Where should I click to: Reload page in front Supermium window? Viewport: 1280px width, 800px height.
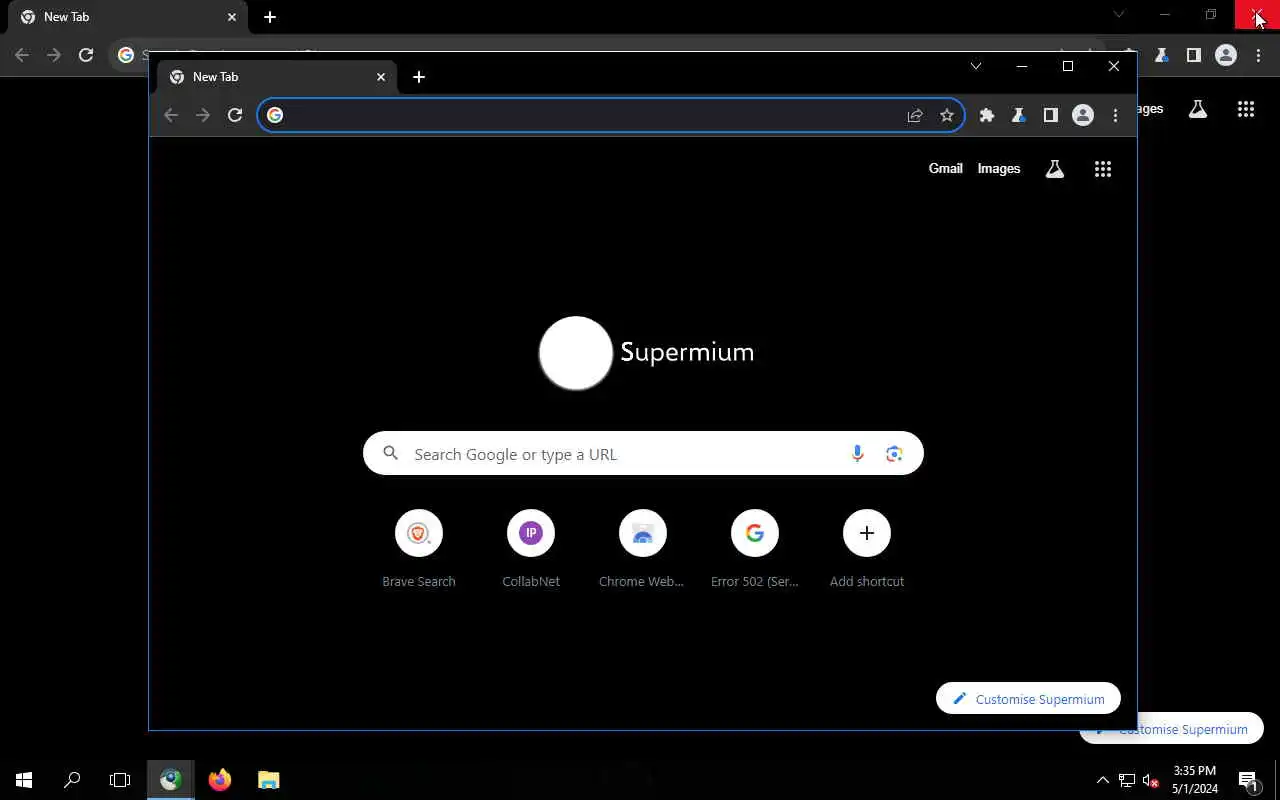[x=235, y=115]
